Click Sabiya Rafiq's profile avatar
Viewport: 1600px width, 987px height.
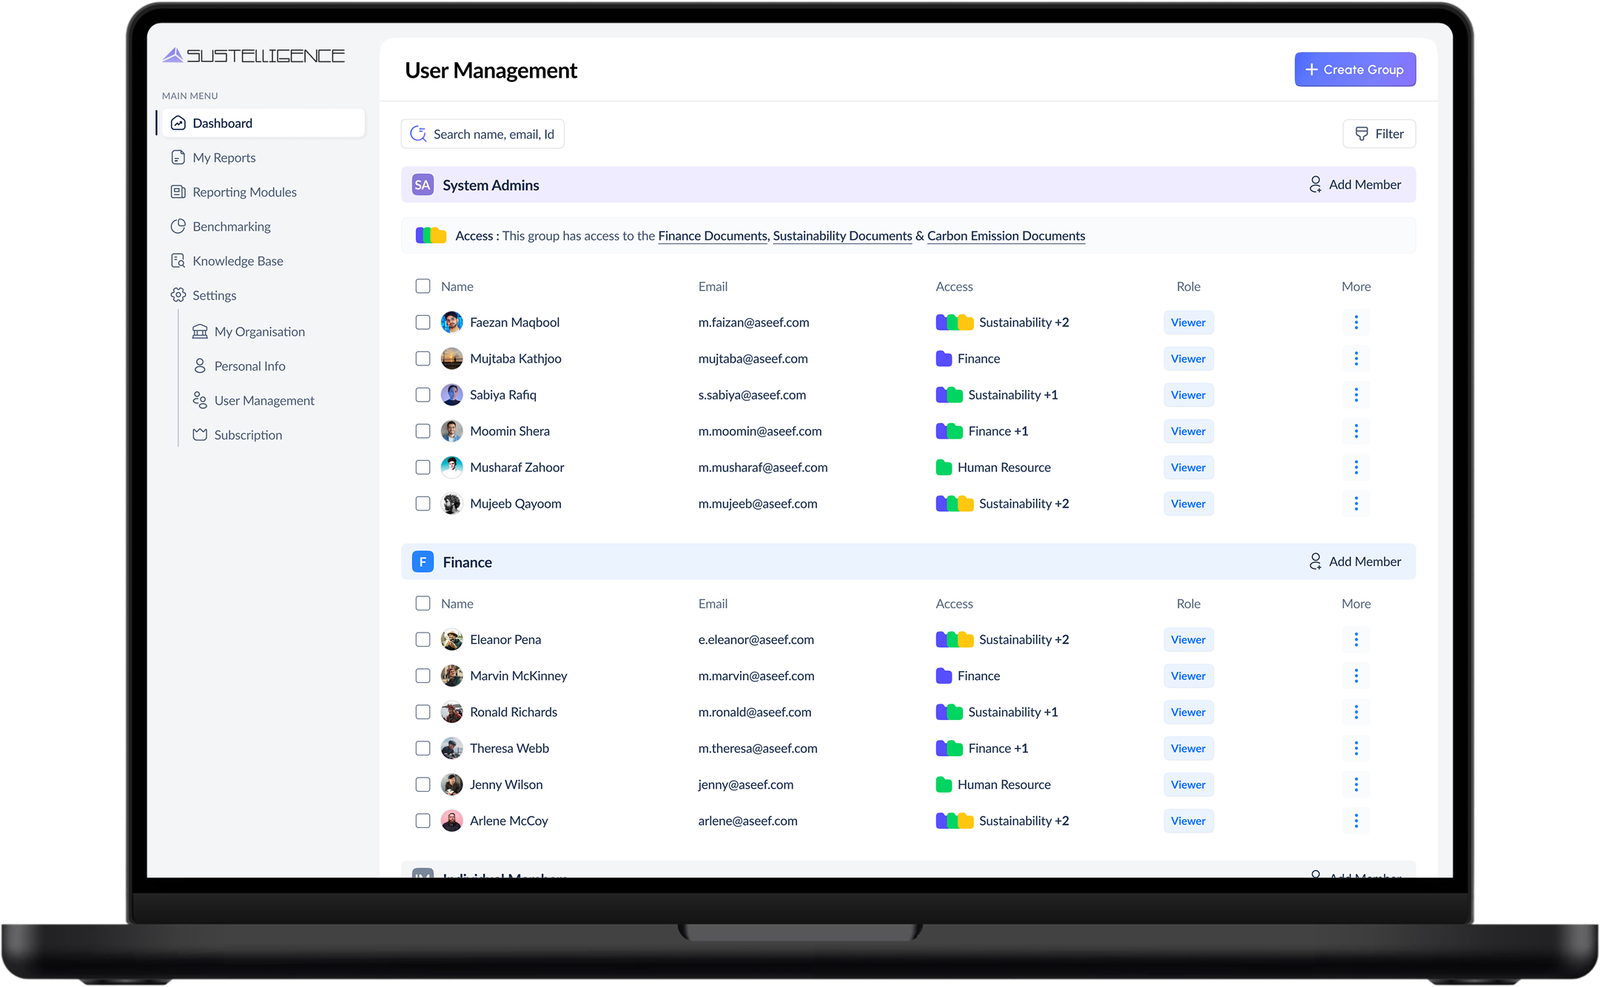(452, 395)
